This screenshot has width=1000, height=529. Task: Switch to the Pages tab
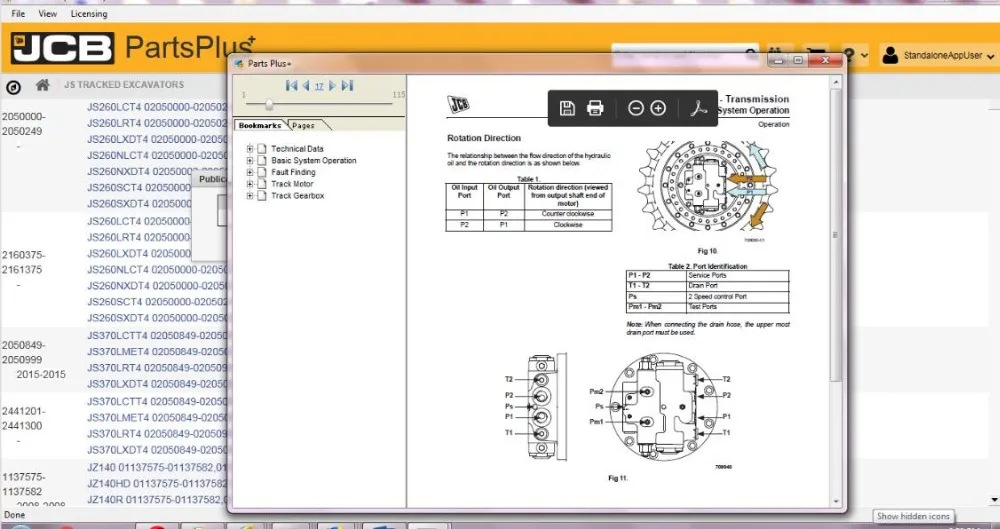(x=304, y=126)
